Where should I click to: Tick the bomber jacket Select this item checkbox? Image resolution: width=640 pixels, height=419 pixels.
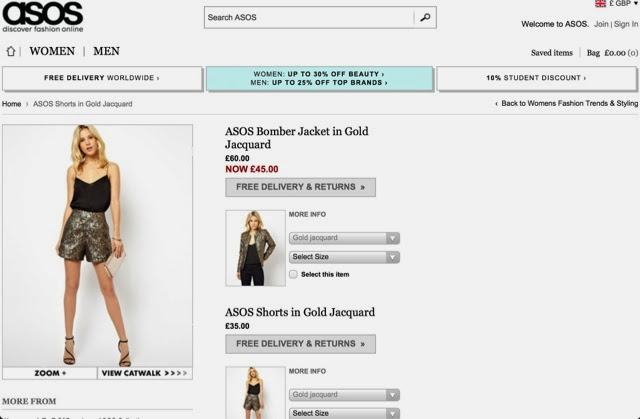click(293, 274)
